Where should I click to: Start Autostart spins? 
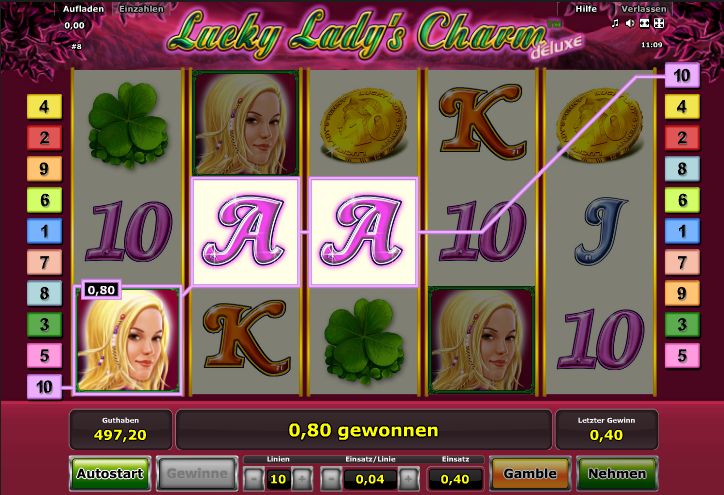coord(110,474)
